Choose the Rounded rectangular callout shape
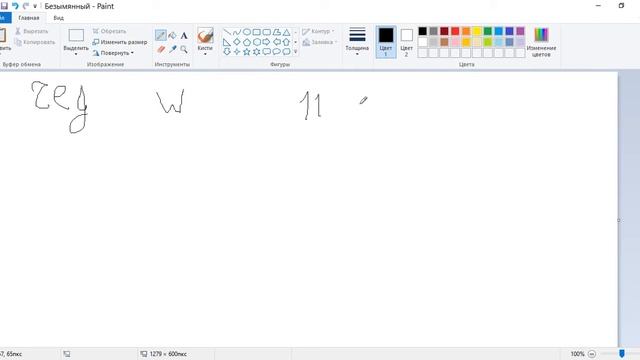This screenshot has height=360, width=640. (x=267, y=51)
